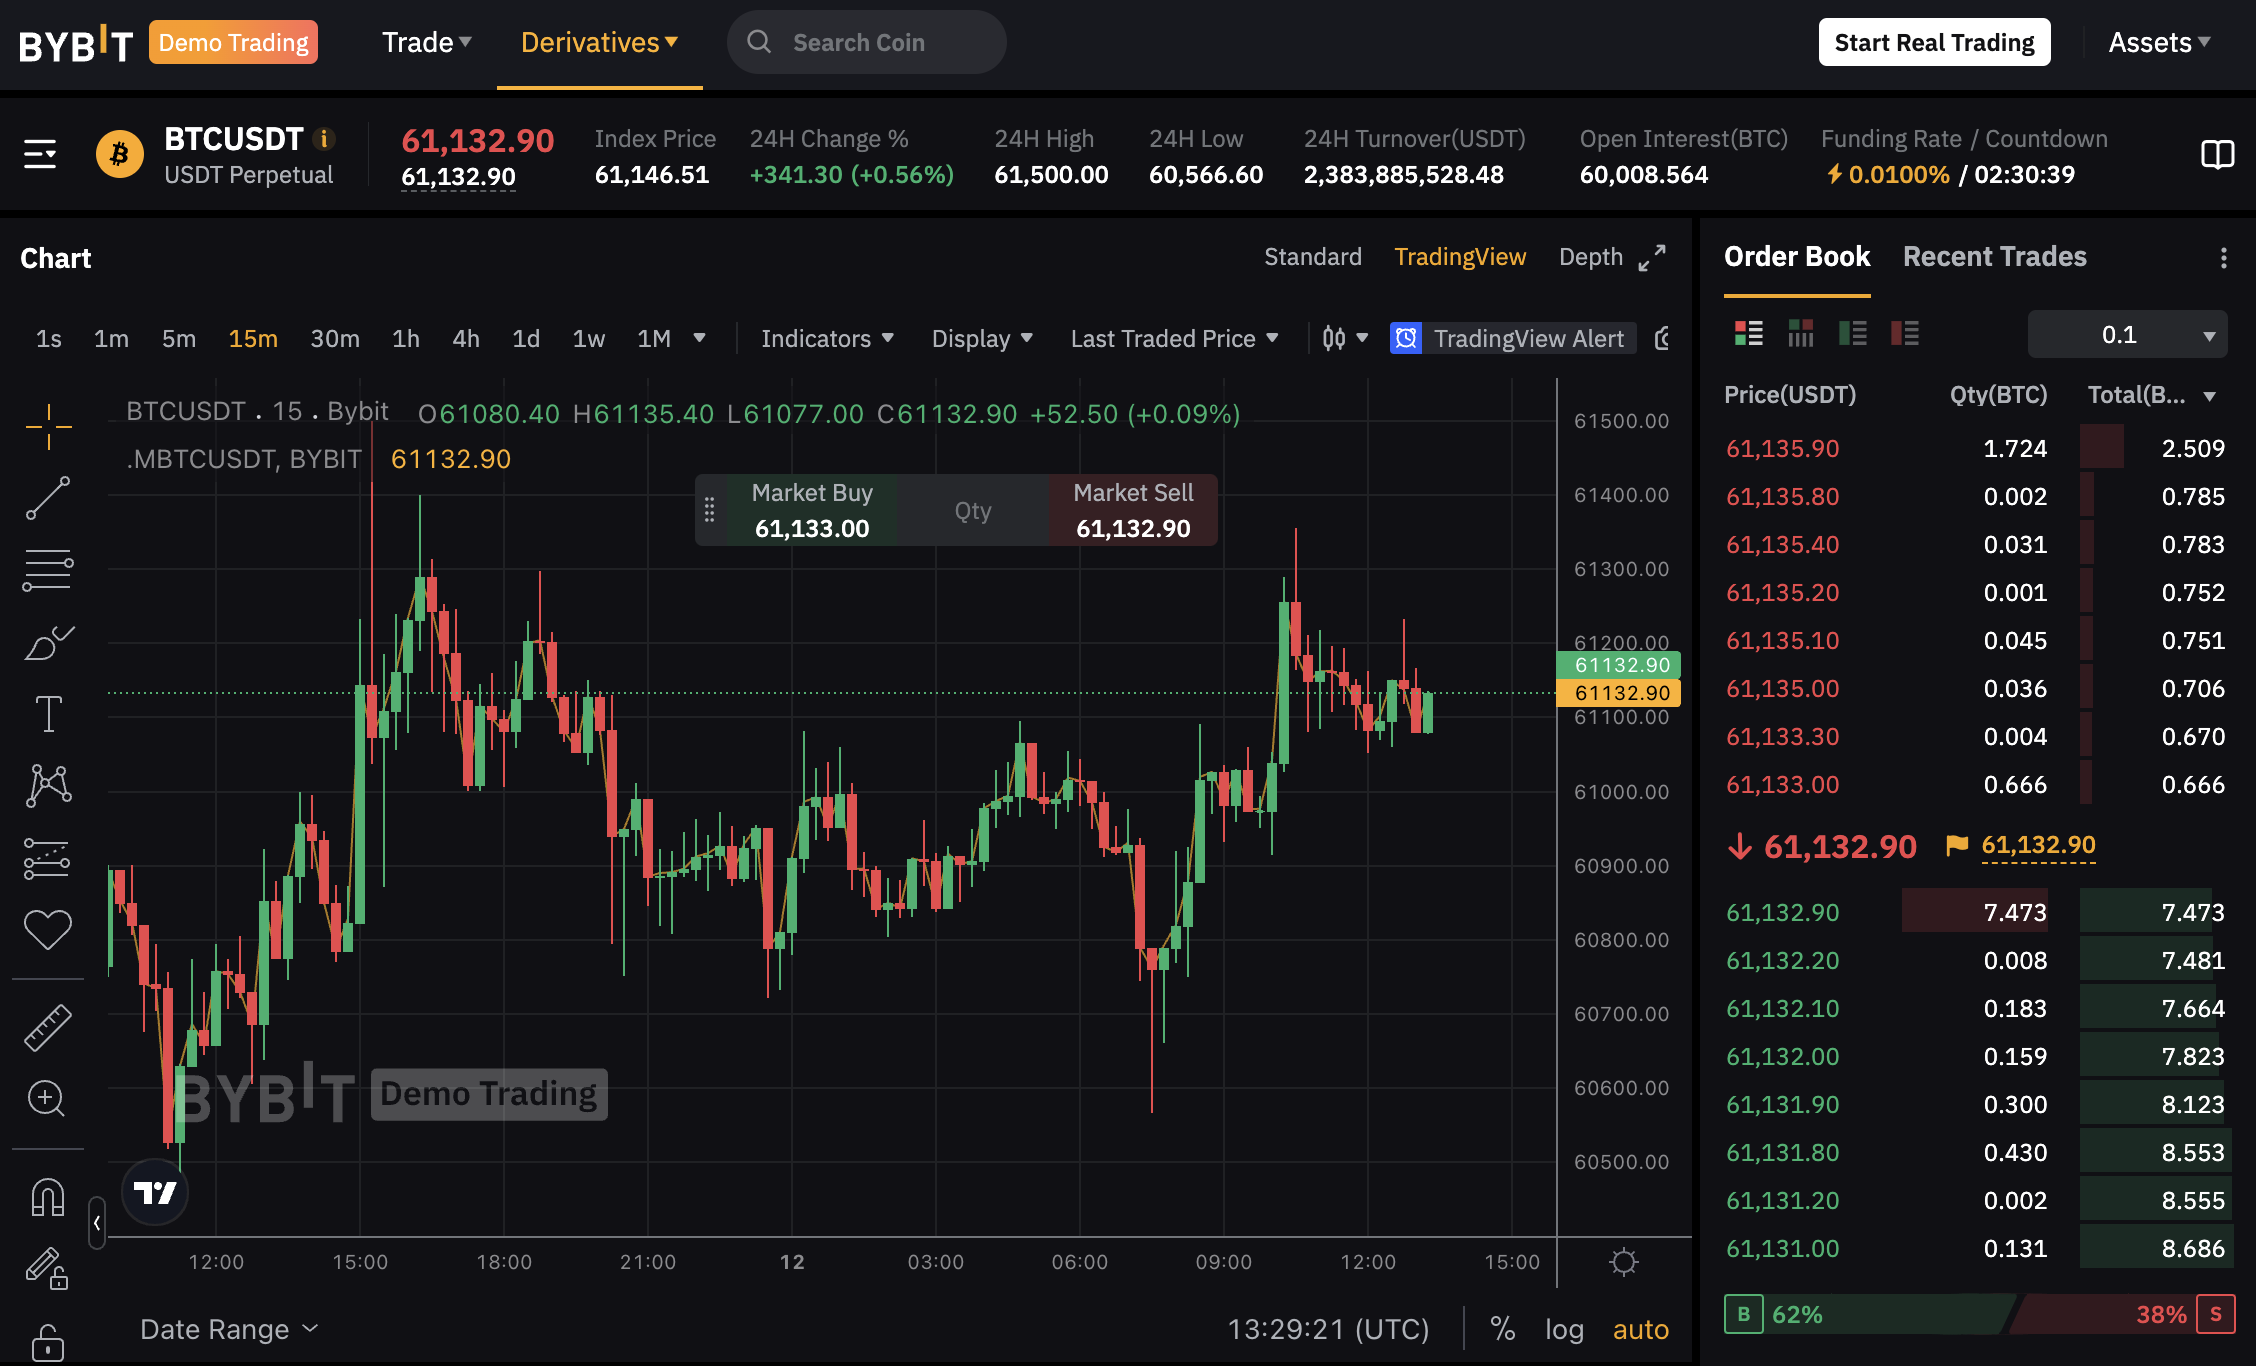The image size is (2256, 1366).
Task: Switch to the Recent Trades tab
Action: [1995, 255]
